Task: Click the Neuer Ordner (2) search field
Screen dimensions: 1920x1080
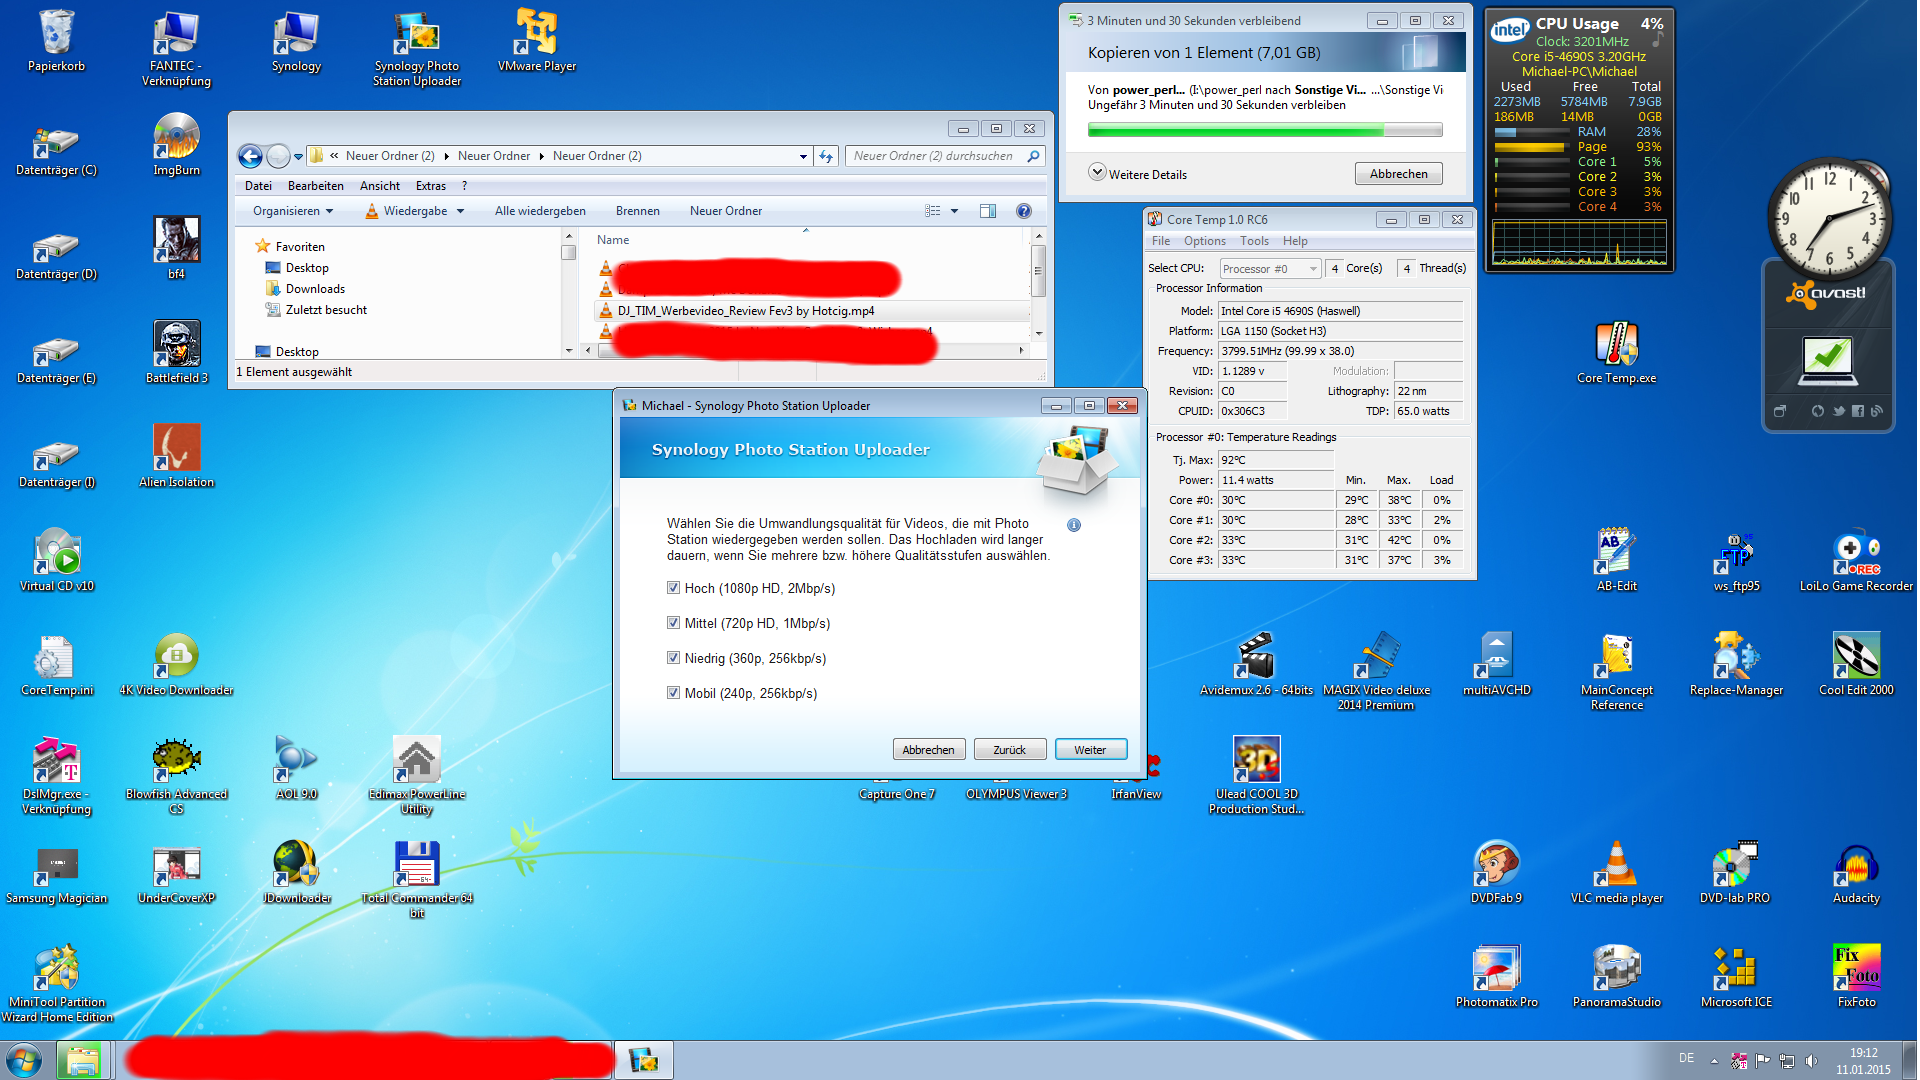Action: tap(935, 156)
